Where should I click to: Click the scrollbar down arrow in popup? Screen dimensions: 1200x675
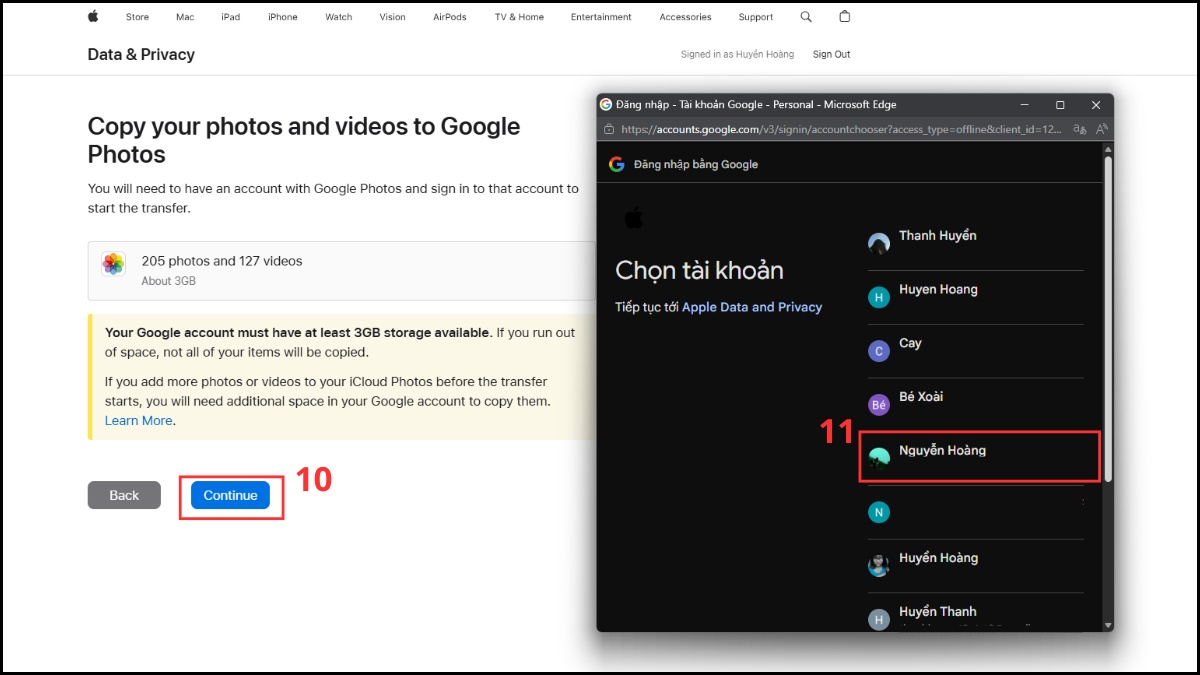point(1107,625)
